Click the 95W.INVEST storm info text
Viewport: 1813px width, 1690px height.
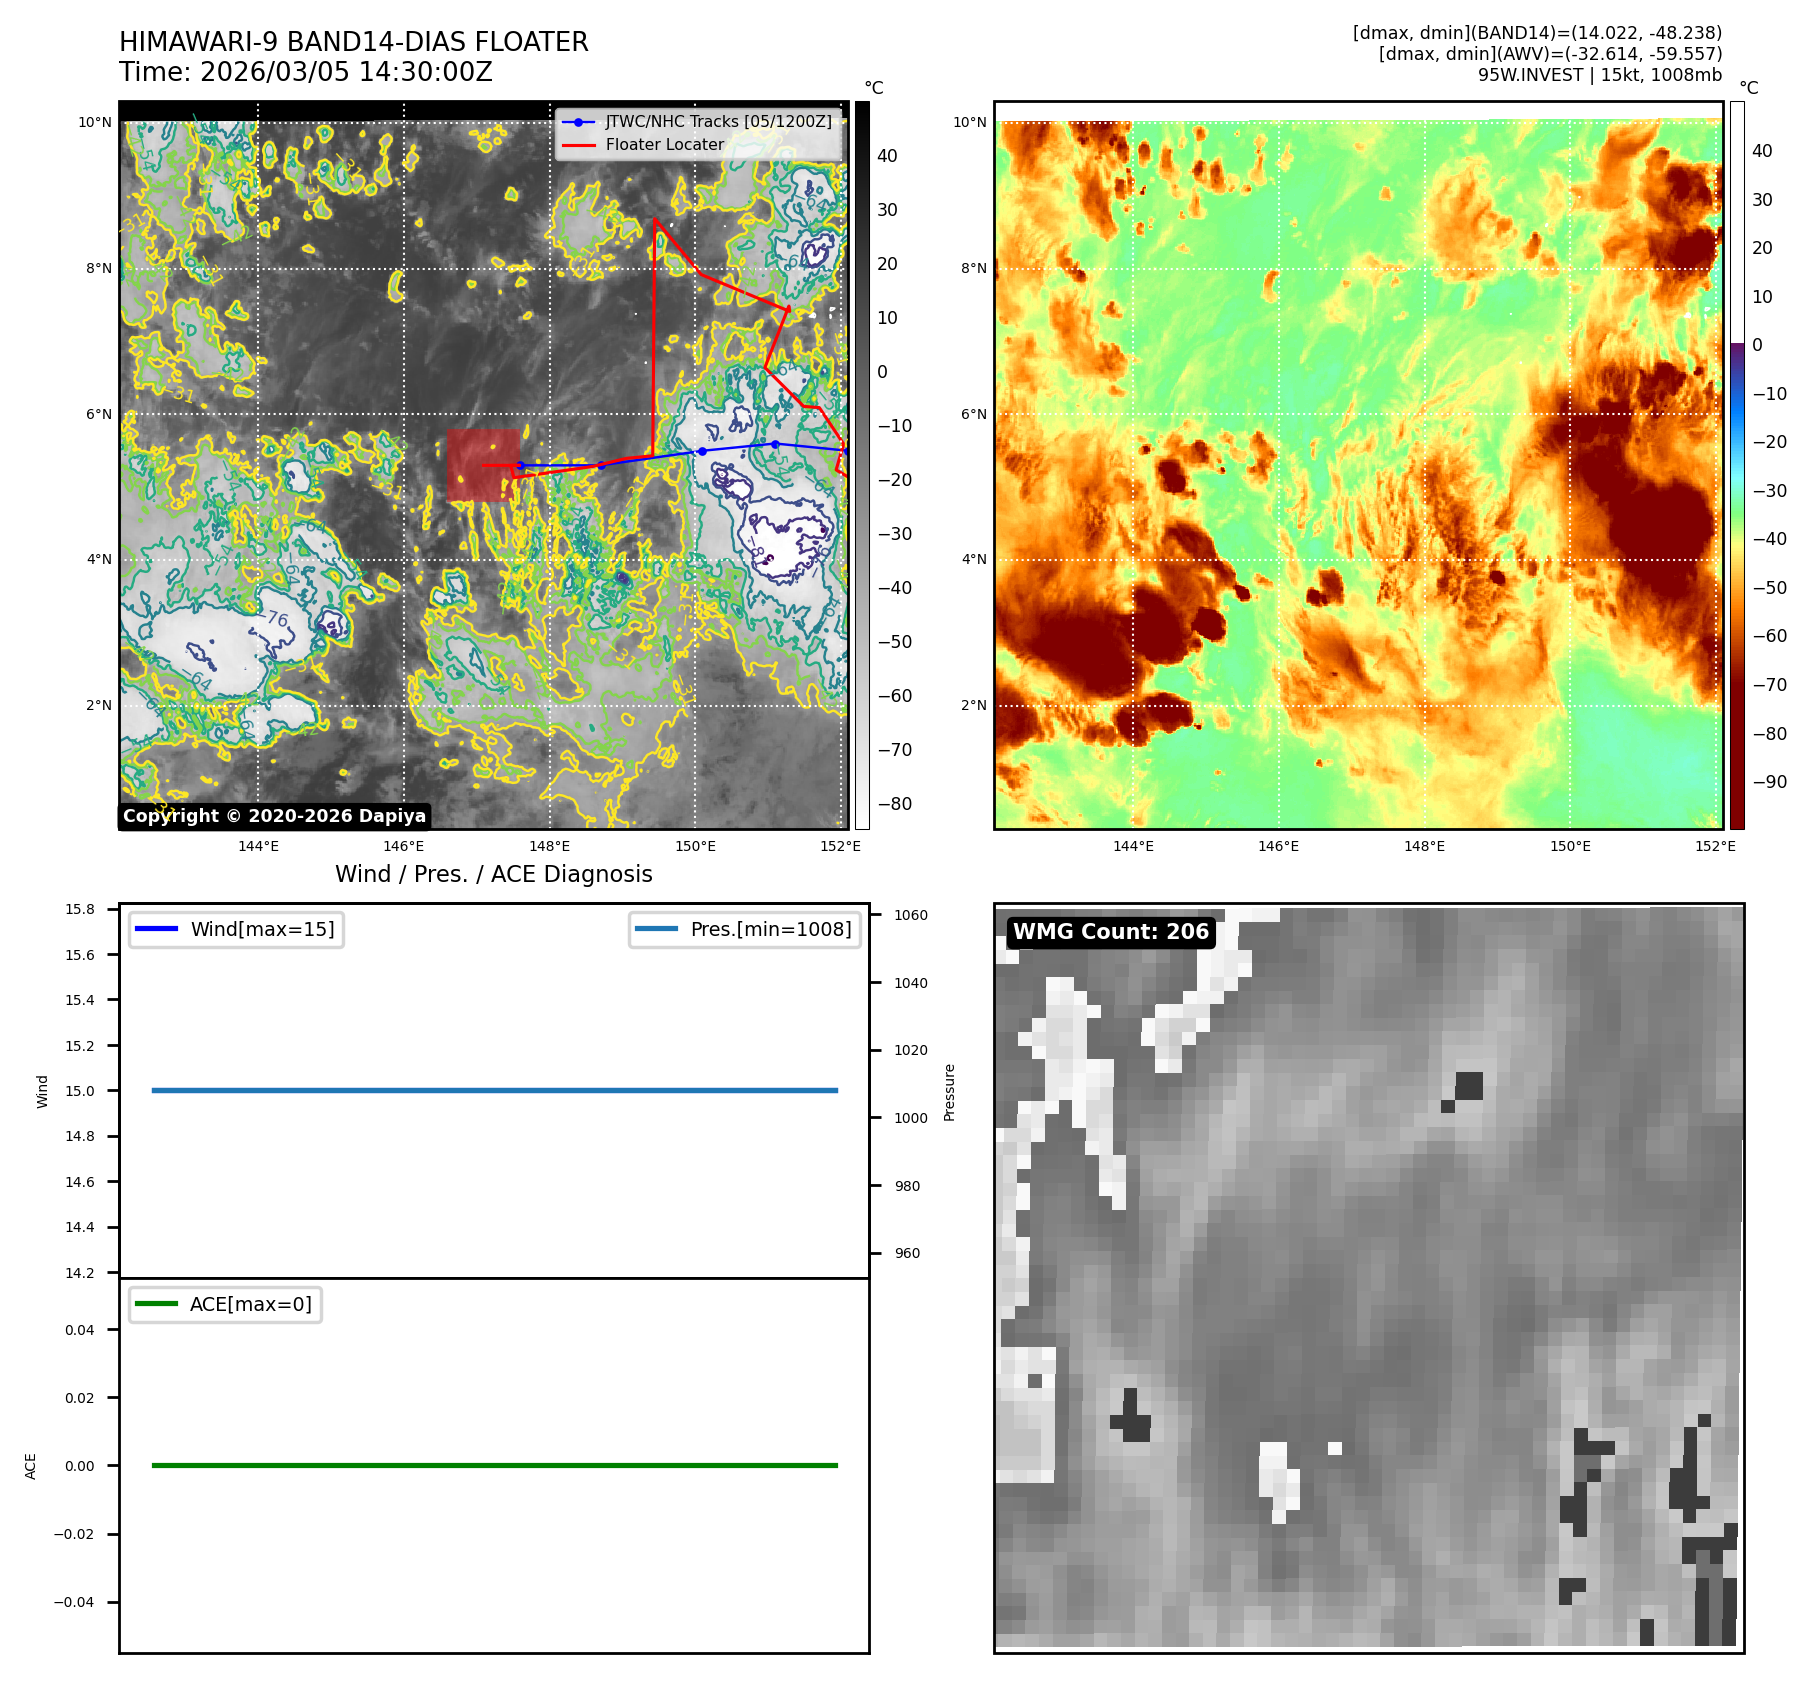(x=1599, y=75)
